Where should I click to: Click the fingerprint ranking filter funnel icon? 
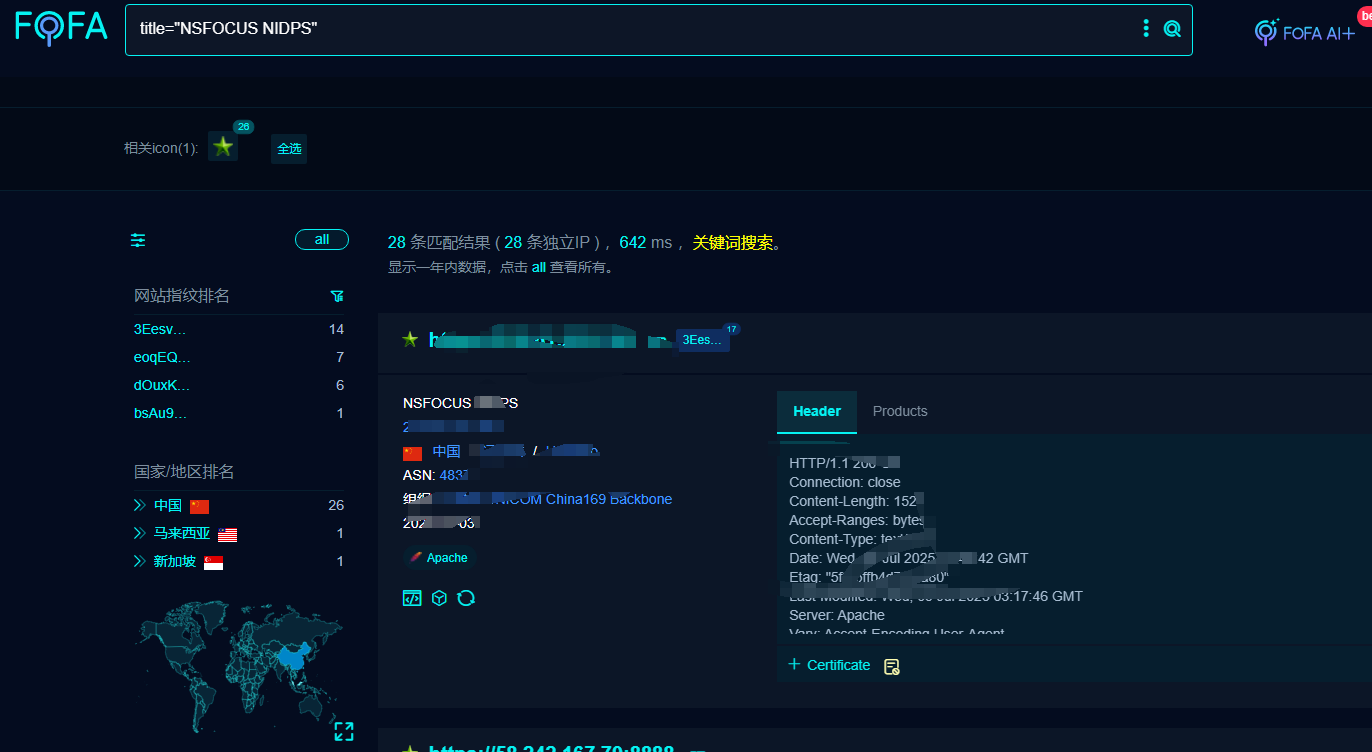[337, 296]
